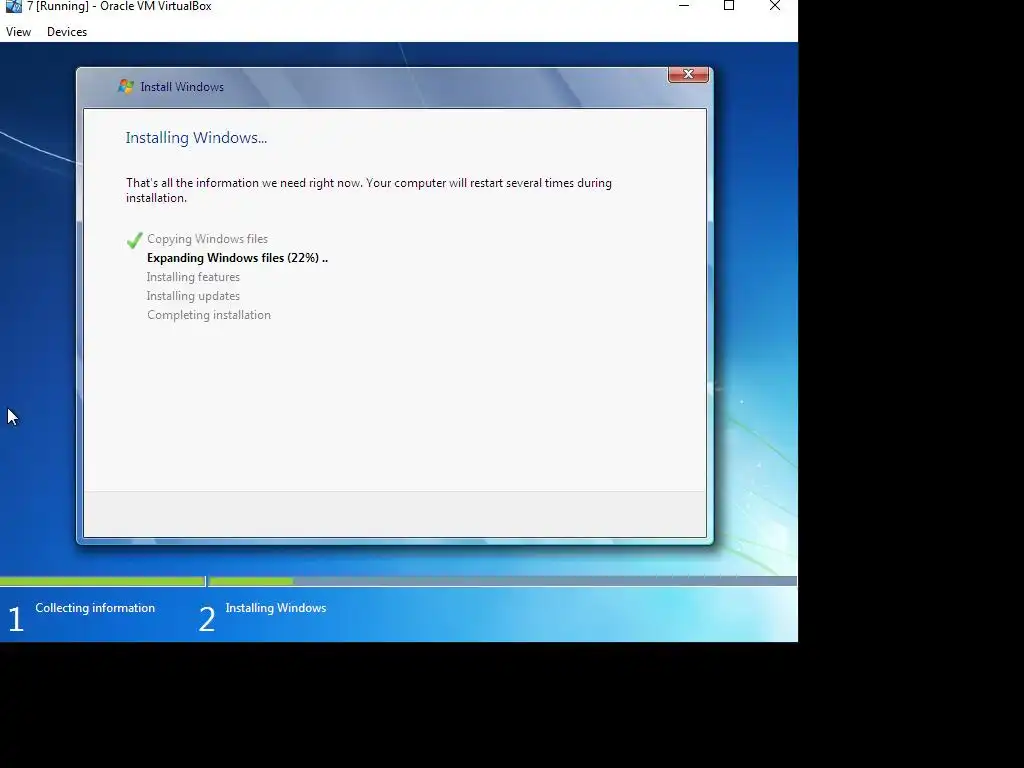1024x768 pixels.
Task: Minimize the VirtualBox window
Action: click(684, 6)
